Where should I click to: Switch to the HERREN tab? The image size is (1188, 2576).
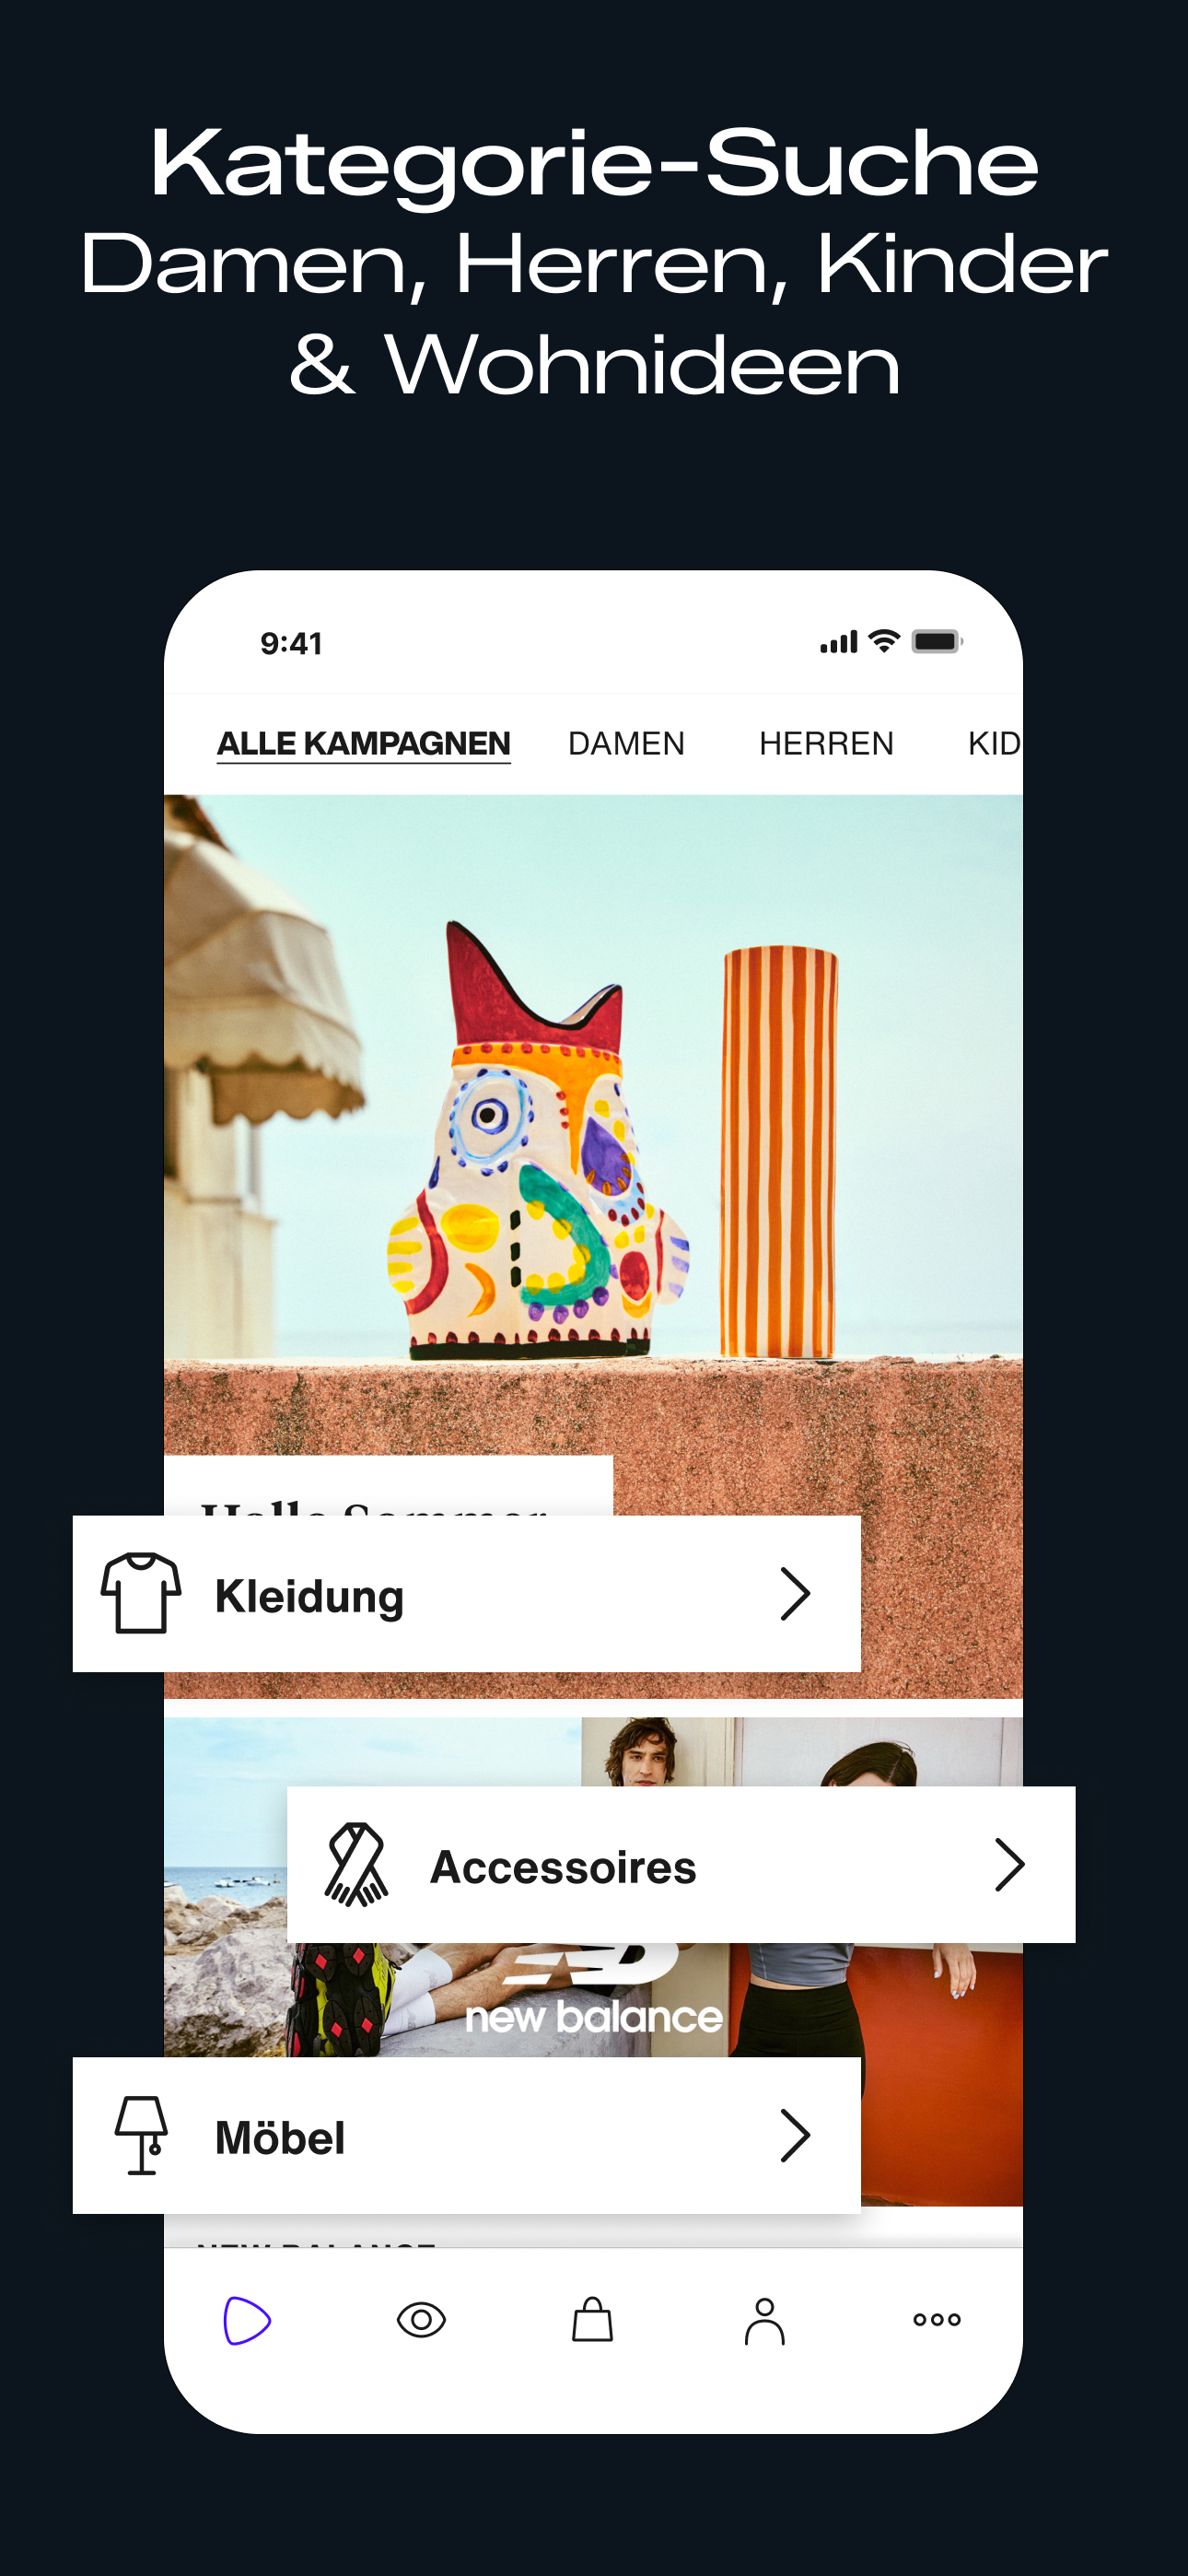coord(826,743)
